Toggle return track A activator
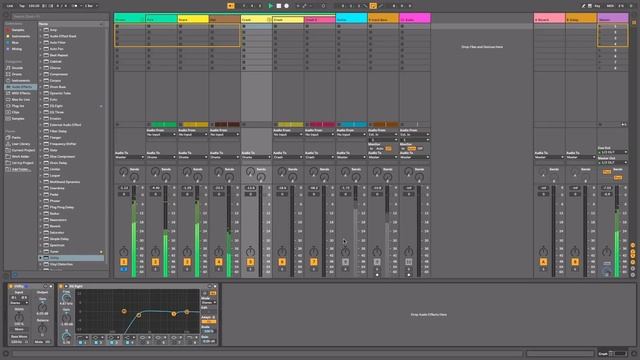640x360 pixels. (x=543, y=262)
